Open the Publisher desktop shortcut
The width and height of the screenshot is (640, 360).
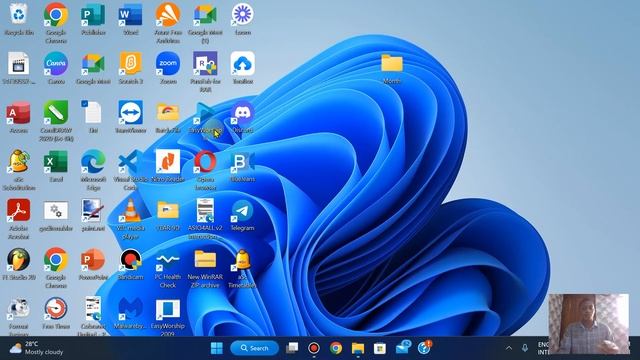[93, 20]
